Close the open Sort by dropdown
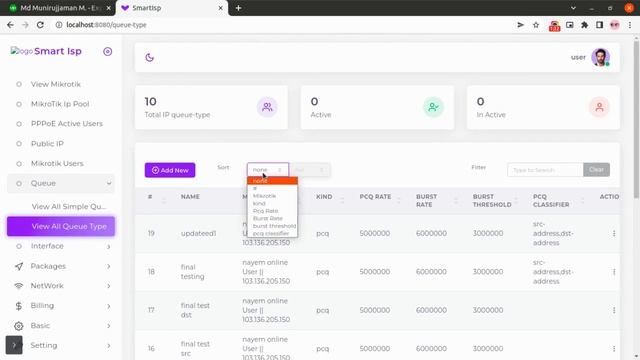Viewport: 640px width, 360px height. (x=268, y=170)
